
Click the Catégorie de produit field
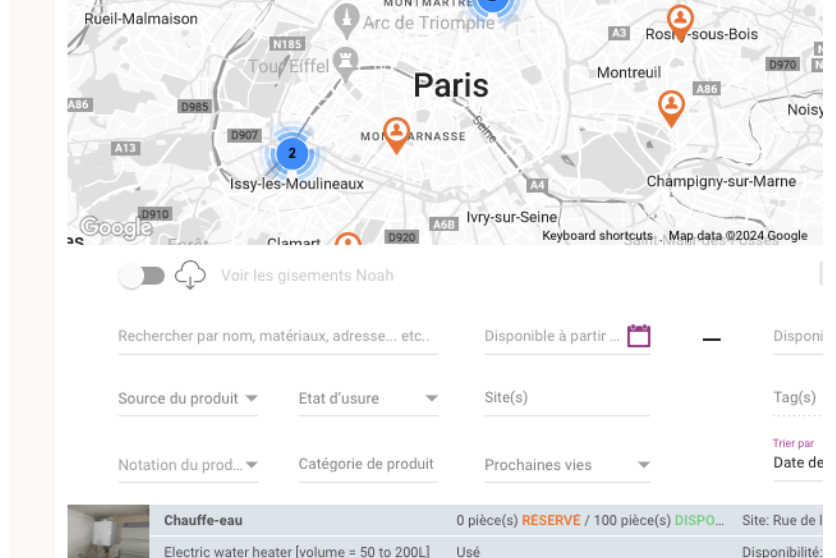coord(368,464)
